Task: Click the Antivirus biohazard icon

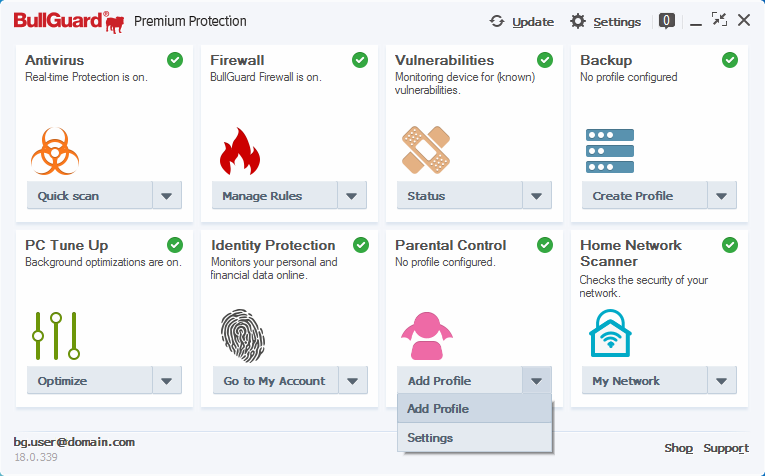Action: (55, 151)
